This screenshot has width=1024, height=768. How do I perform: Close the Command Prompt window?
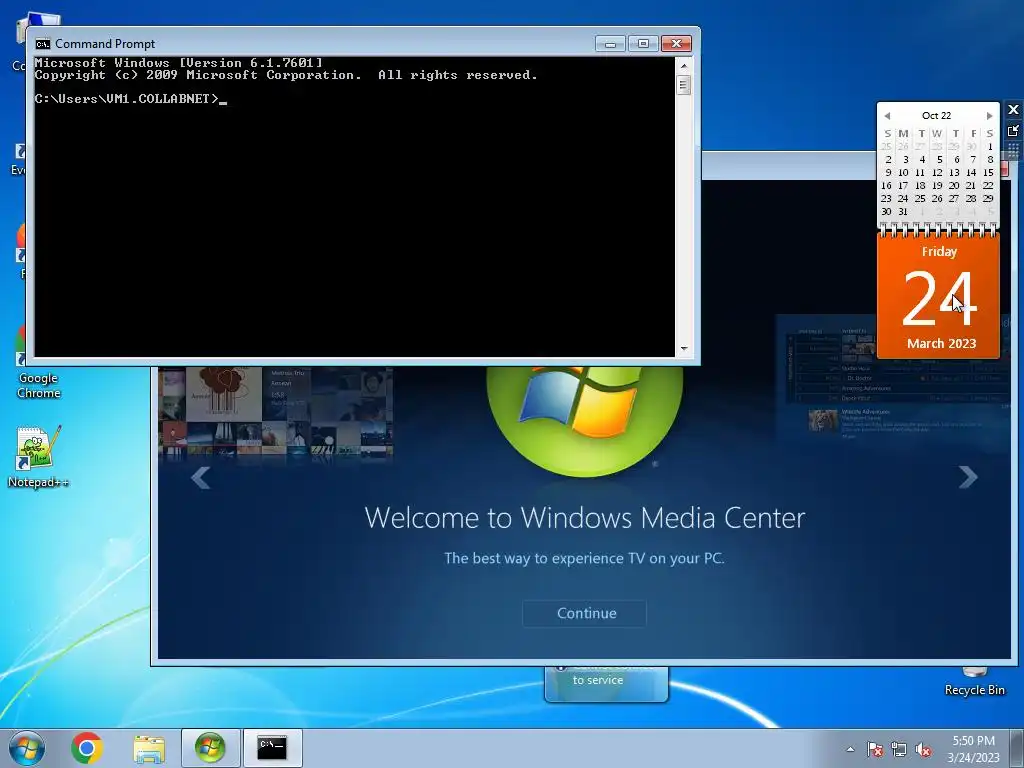(677, 44)
